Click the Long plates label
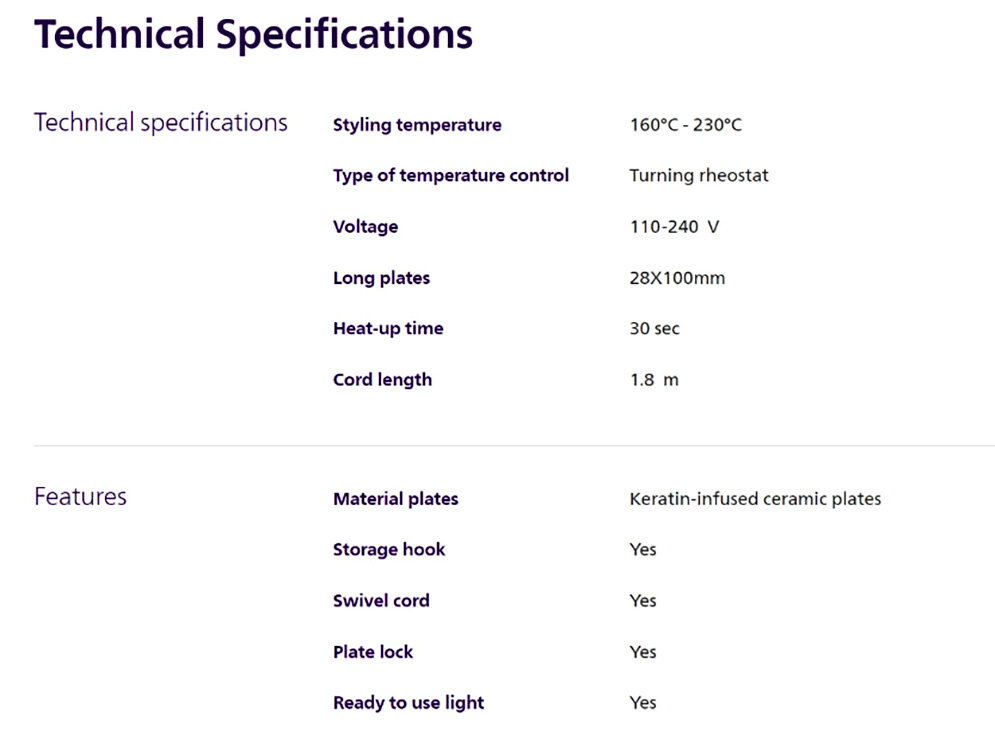This screenshot has height=739, width=995. [381, 278]
